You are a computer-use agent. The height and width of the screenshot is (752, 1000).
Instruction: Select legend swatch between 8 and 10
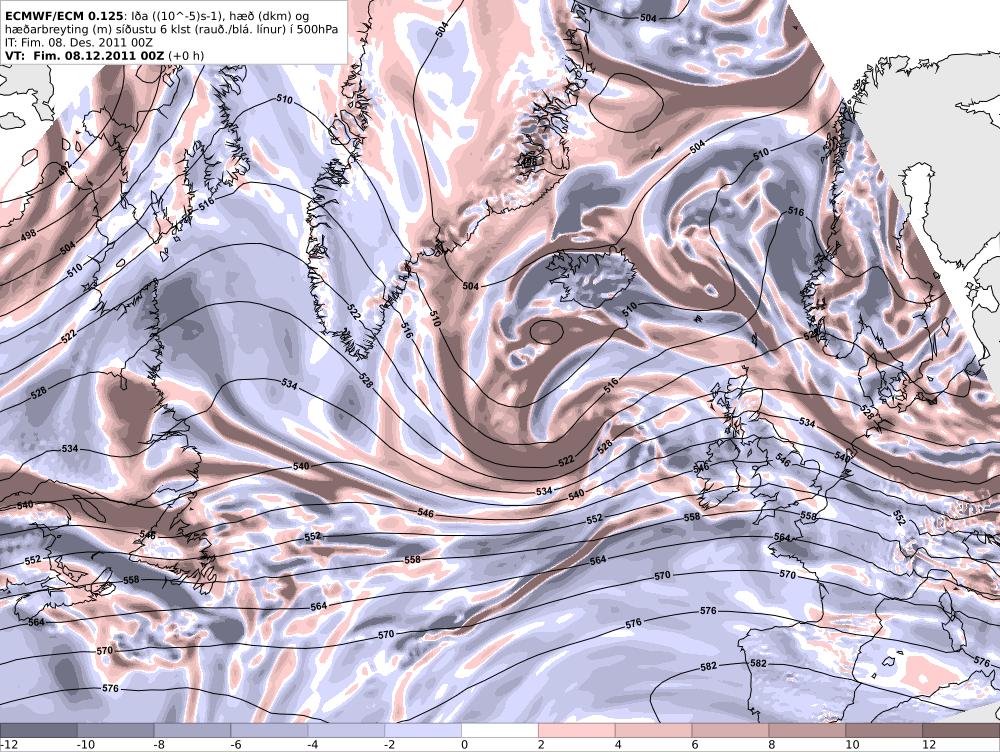(x=807, y=730)
